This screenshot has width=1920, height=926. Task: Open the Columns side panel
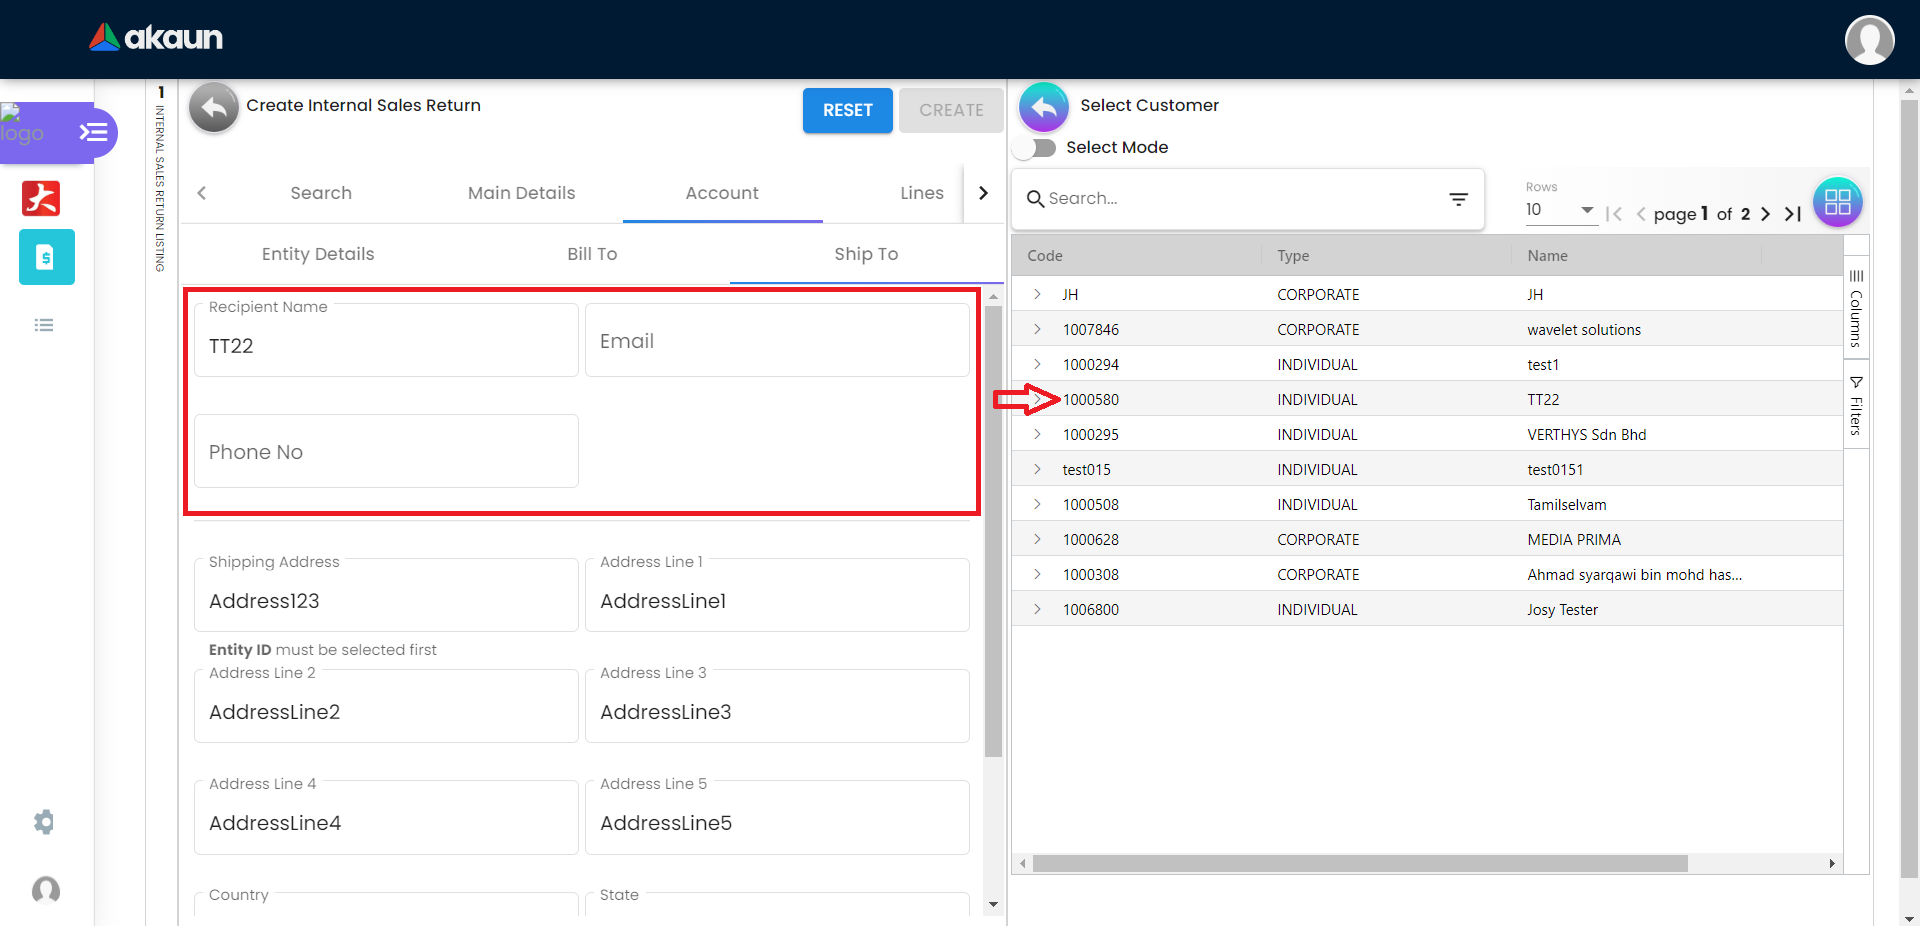[1856, 308]
